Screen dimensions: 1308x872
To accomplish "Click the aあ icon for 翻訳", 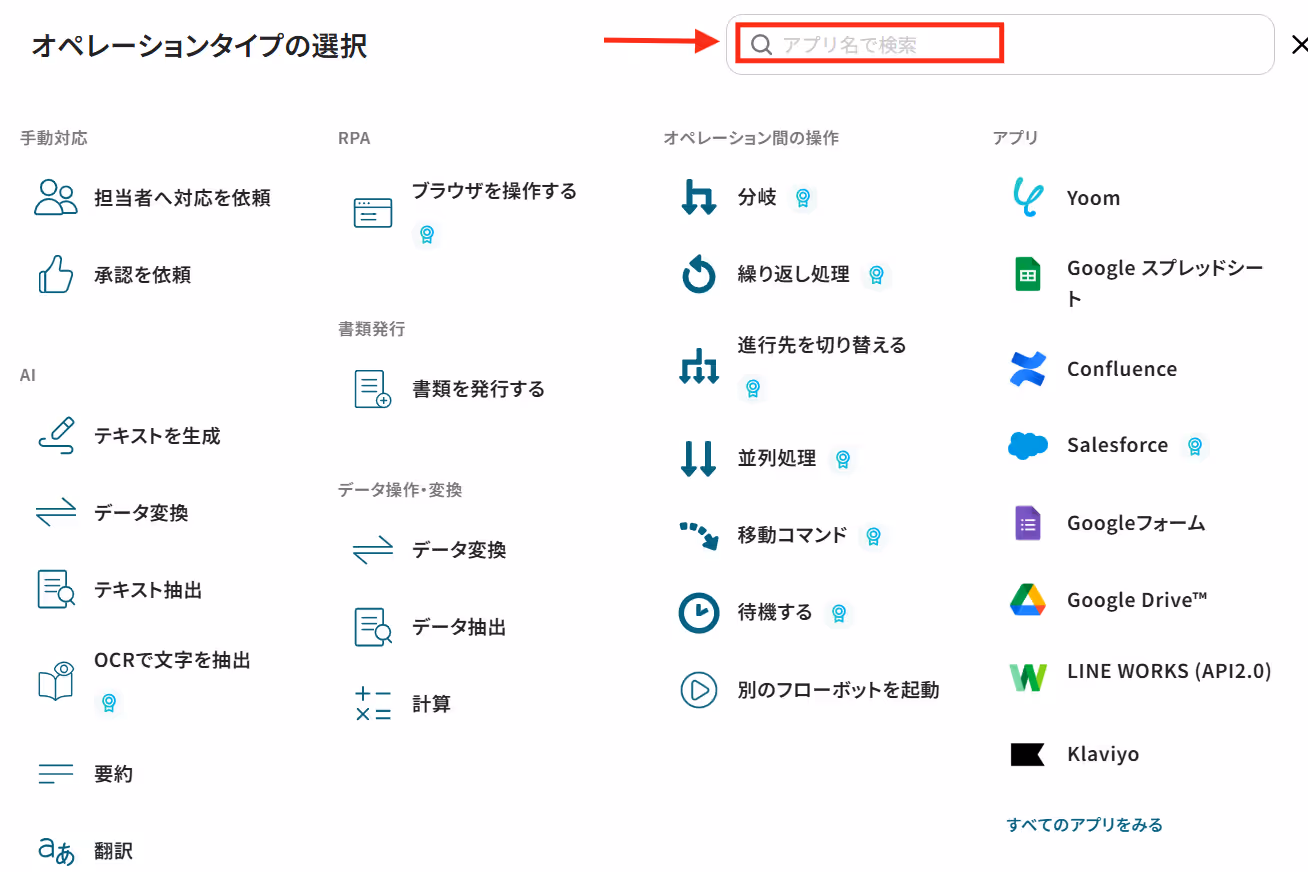I will coord(56,851).
